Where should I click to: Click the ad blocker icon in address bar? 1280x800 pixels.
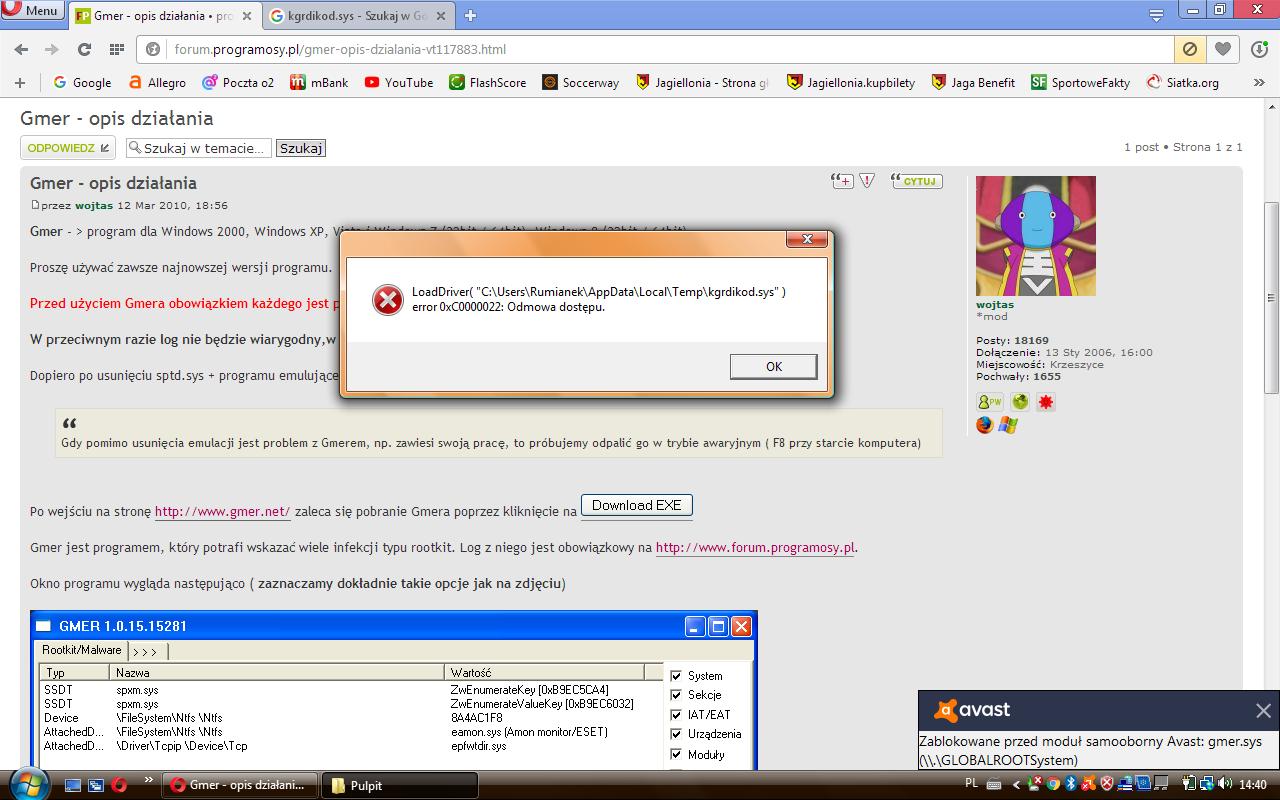pos(1189,49)
